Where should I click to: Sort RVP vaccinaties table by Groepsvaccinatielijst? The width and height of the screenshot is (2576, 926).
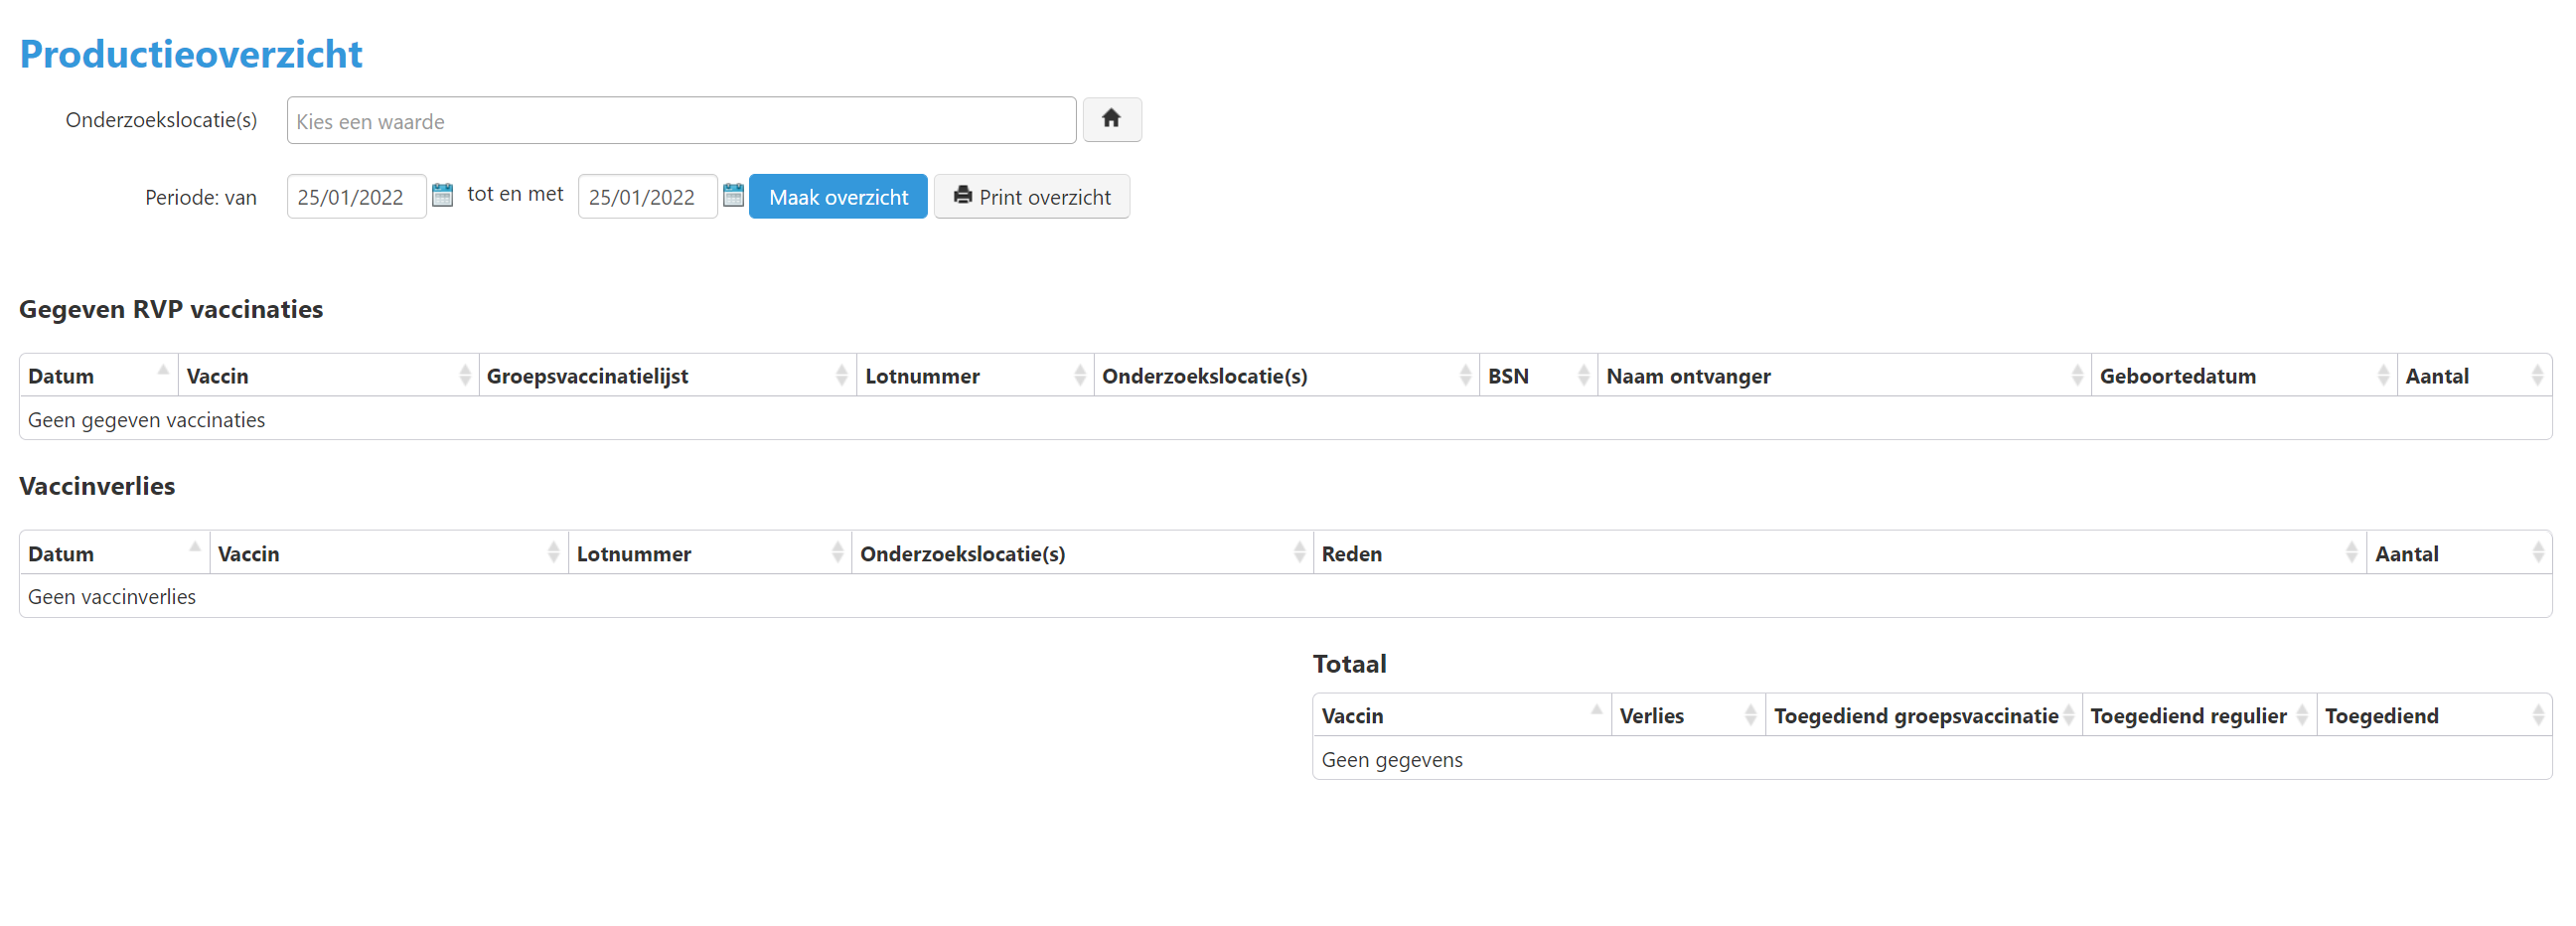pos(666,376)
